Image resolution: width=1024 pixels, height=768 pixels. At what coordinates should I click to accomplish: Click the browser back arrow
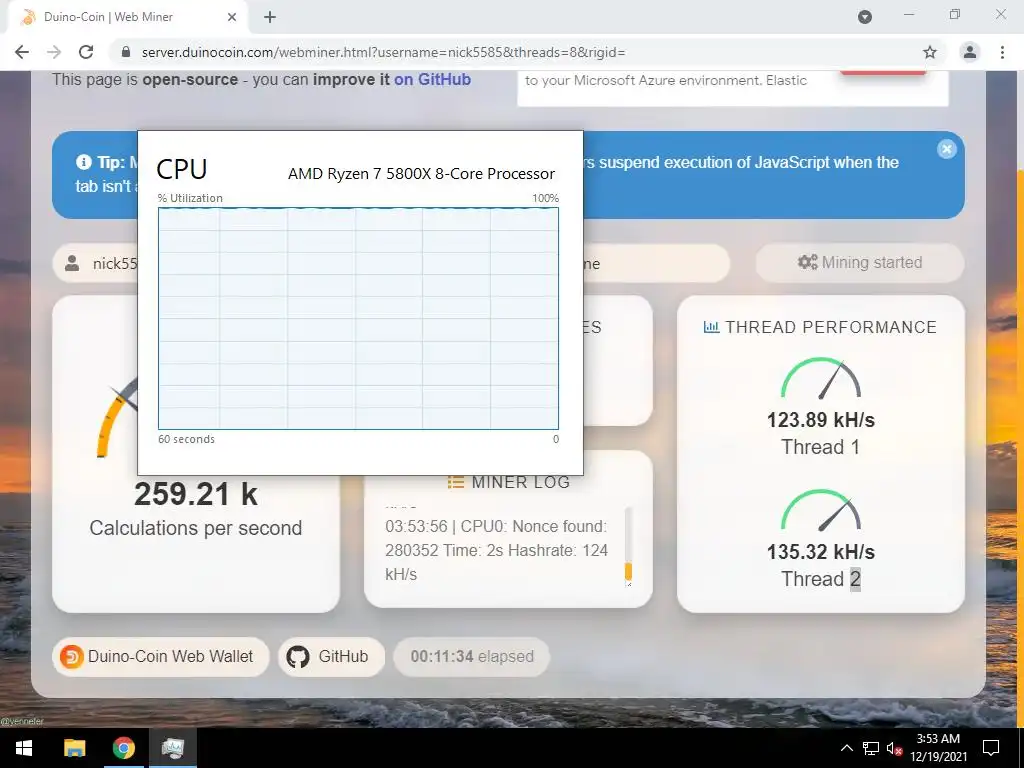tap(22, 52)
